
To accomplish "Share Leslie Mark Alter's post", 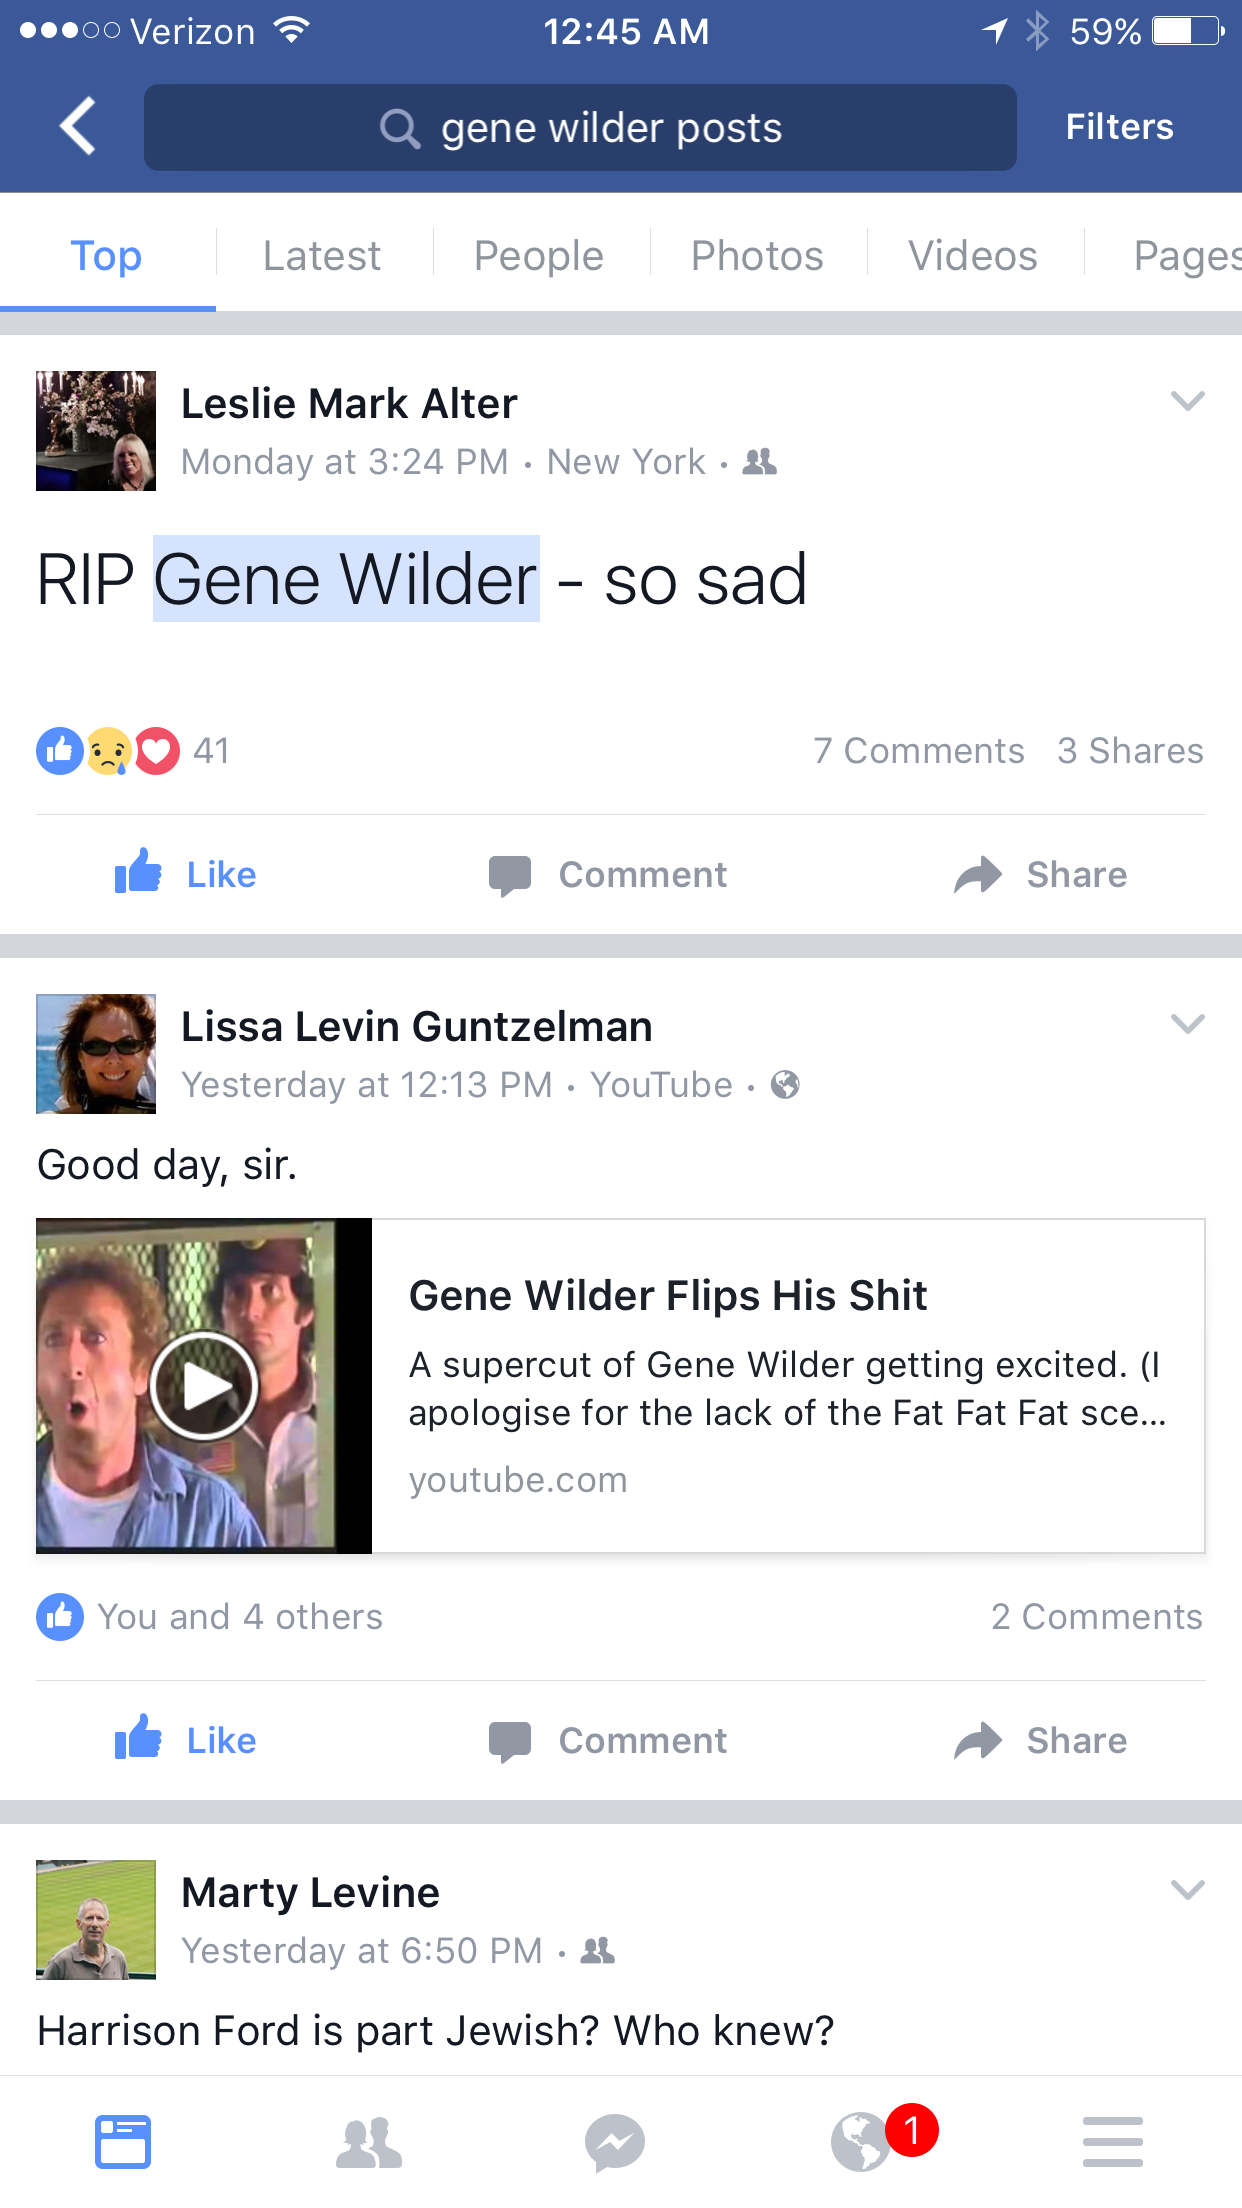I will click(x=1041, y=875).
